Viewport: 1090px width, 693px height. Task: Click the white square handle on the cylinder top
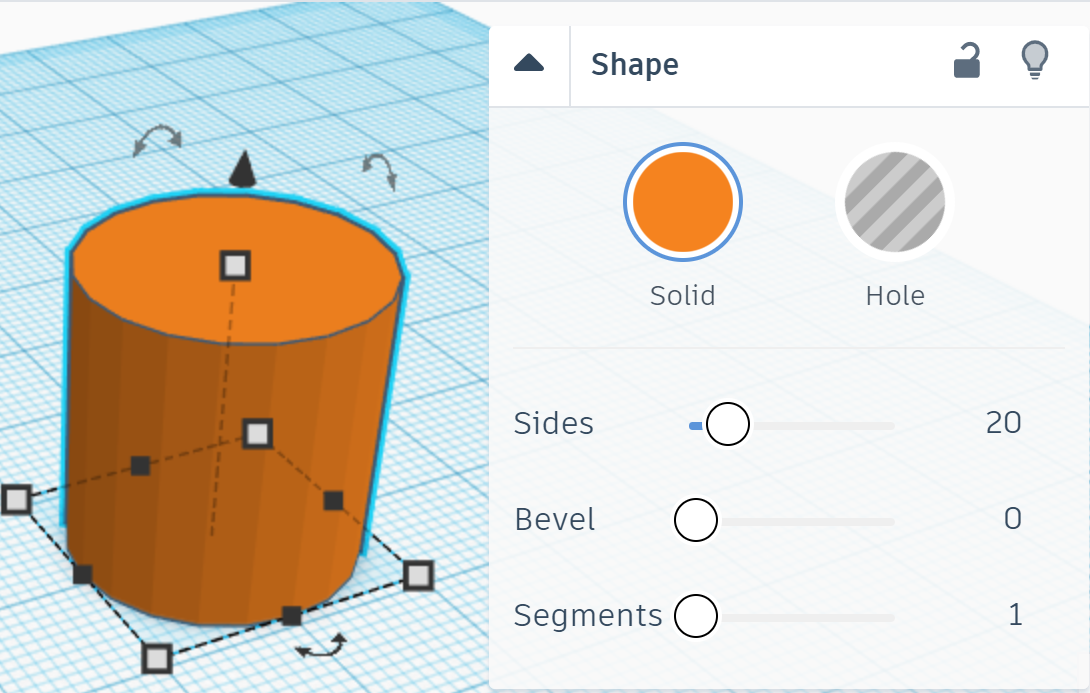234,265
